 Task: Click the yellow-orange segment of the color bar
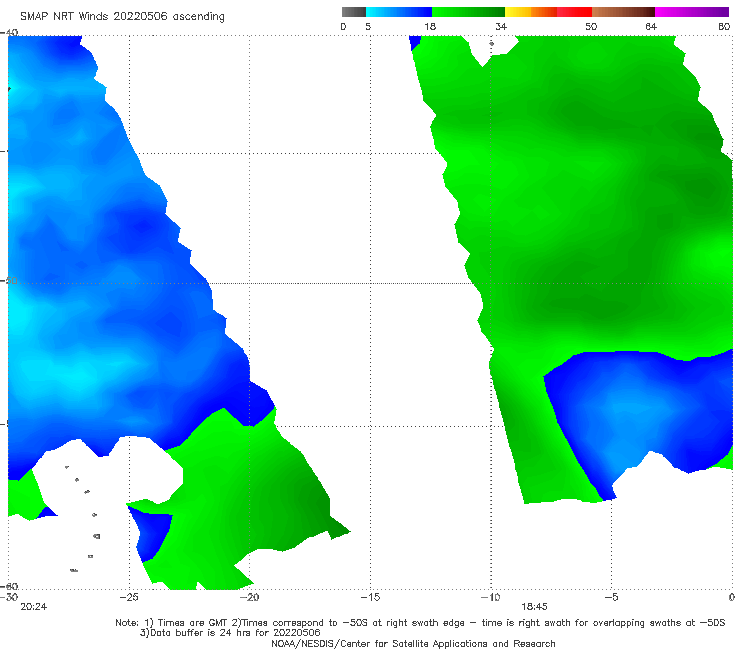coord(530,12)
